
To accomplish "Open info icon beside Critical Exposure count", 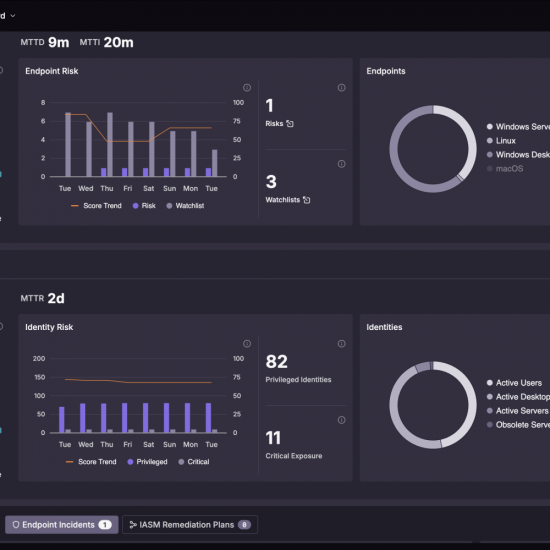I will coord(341,420).
